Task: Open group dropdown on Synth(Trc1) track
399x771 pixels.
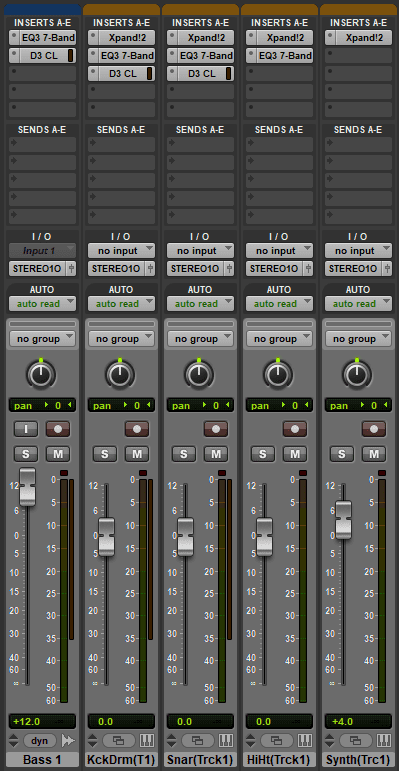Action: (359, 339)
